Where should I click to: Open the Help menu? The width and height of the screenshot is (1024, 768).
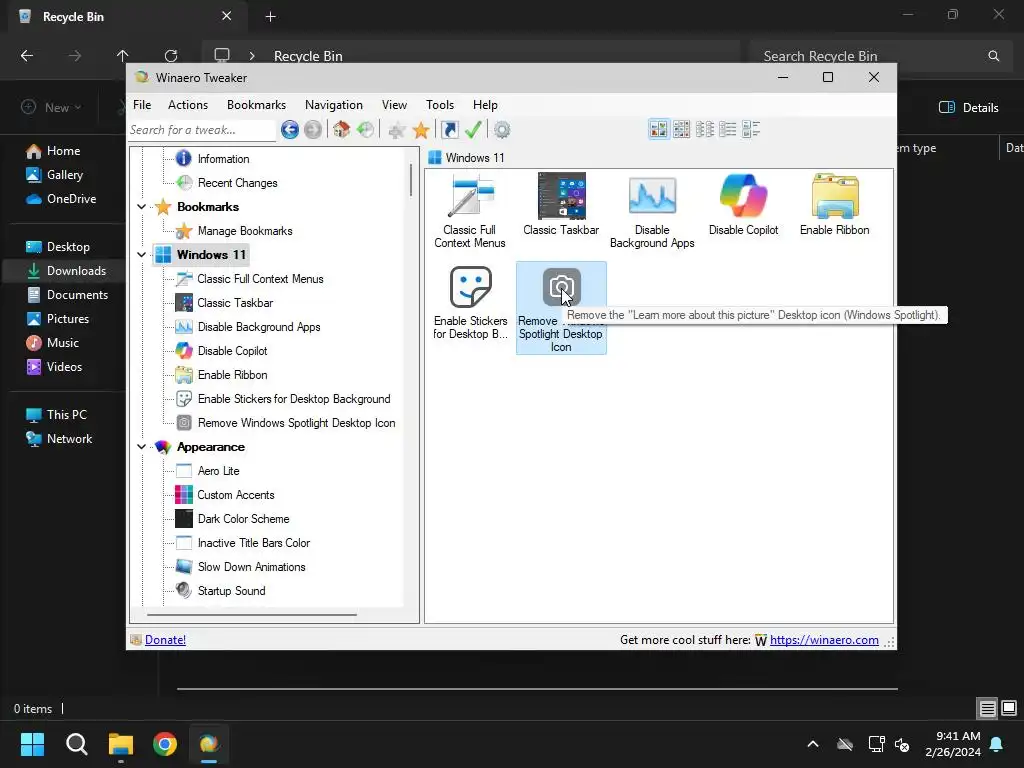click(x=485, y=104)
